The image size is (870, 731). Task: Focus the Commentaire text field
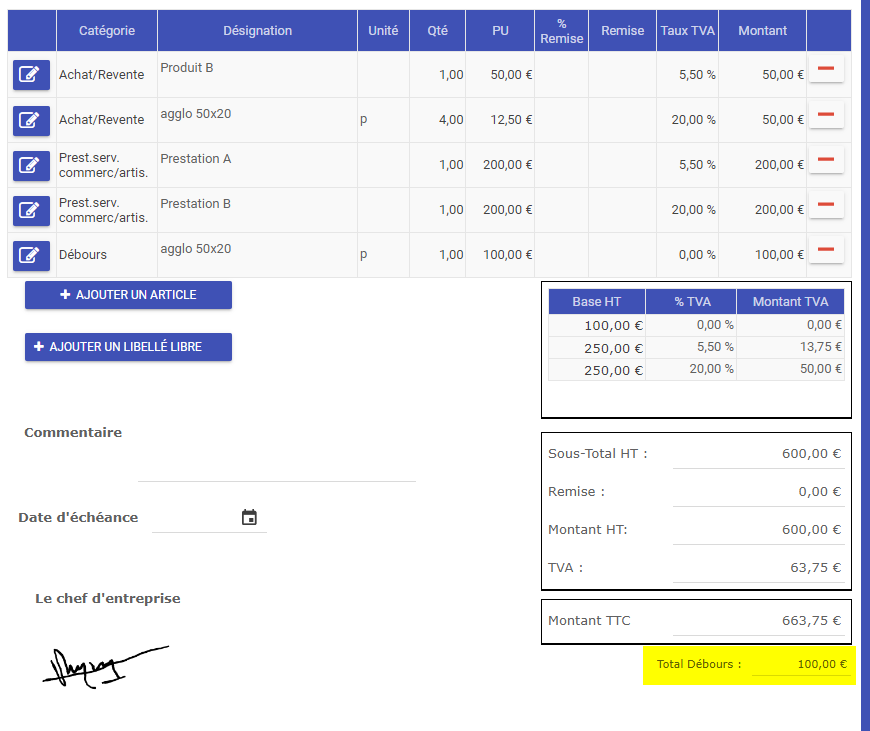[276, 467]
